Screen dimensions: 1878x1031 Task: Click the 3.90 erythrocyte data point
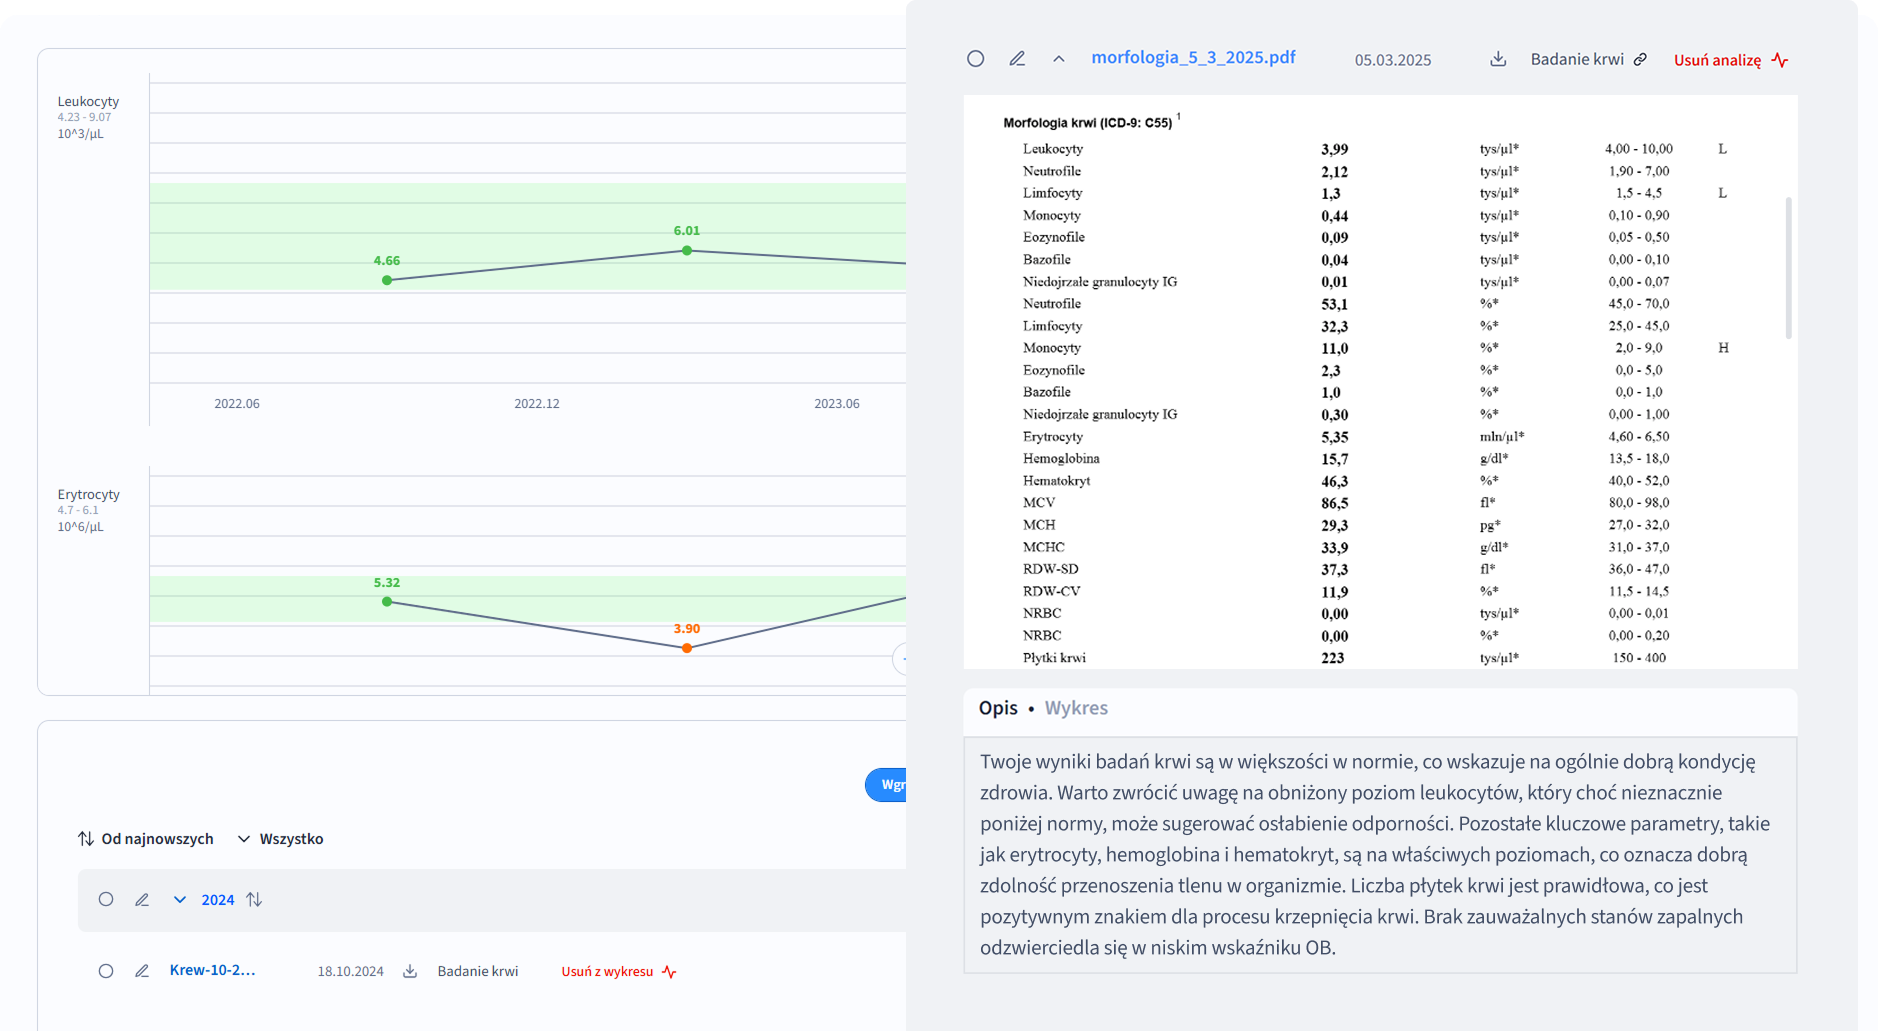(x=687, y=648)
